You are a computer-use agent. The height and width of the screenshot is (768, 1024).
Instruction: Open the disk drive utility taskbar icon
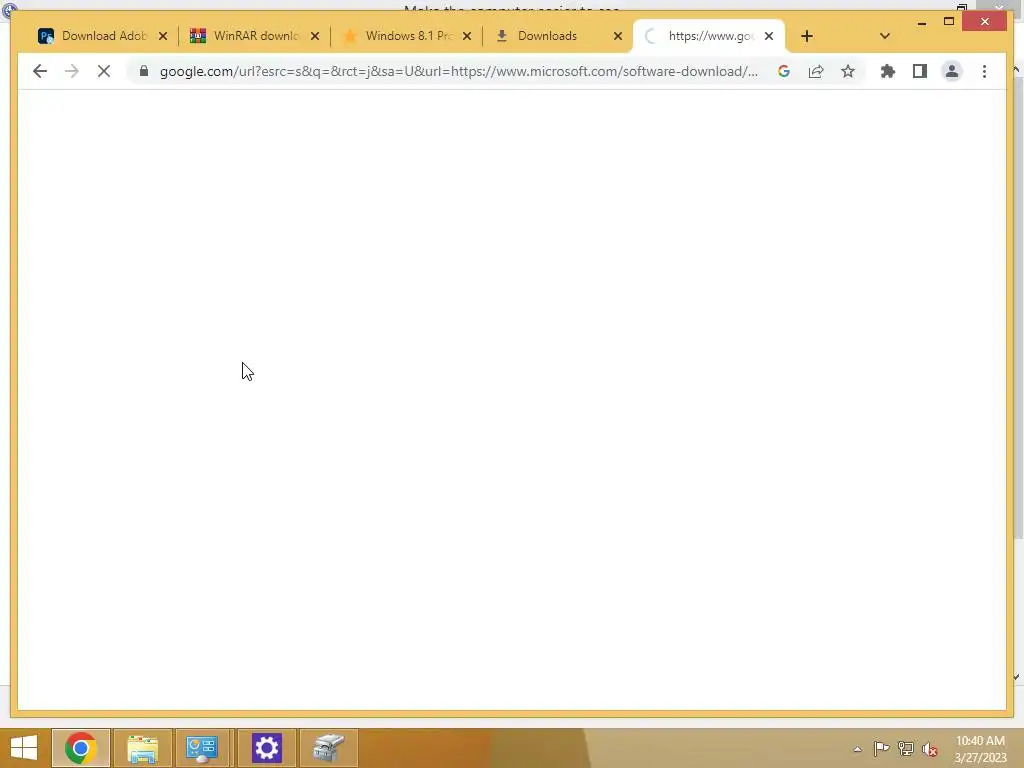[328, 748]
